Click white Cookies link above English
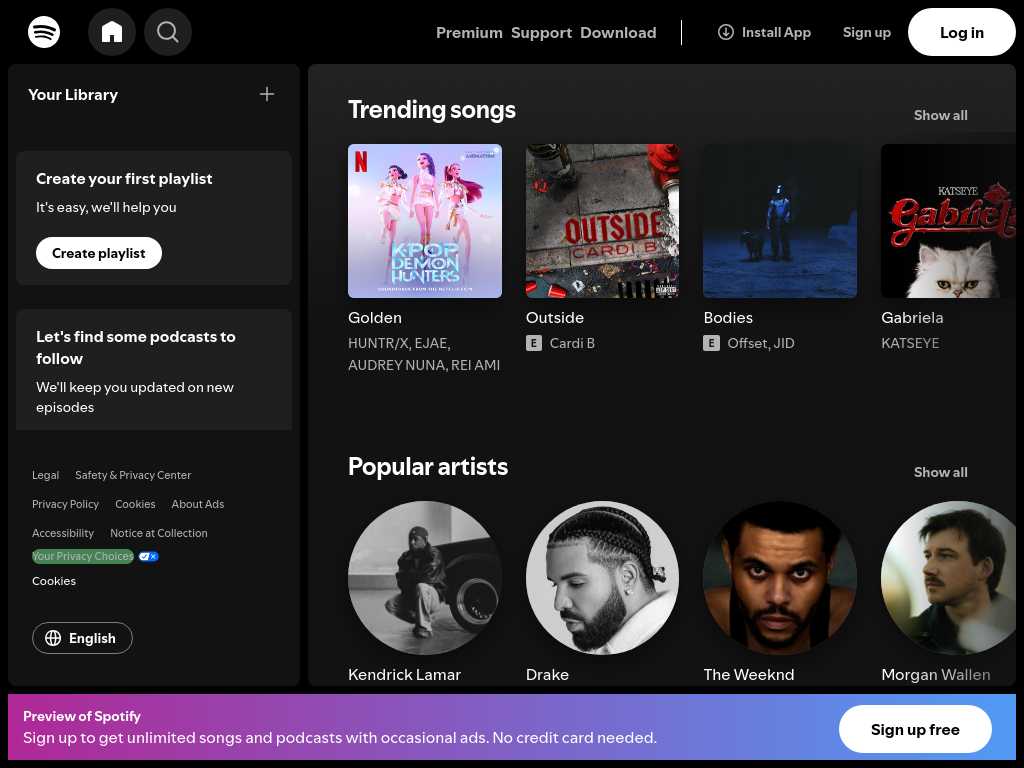This screenshot has width=1024, height=768. click(54, 581)
